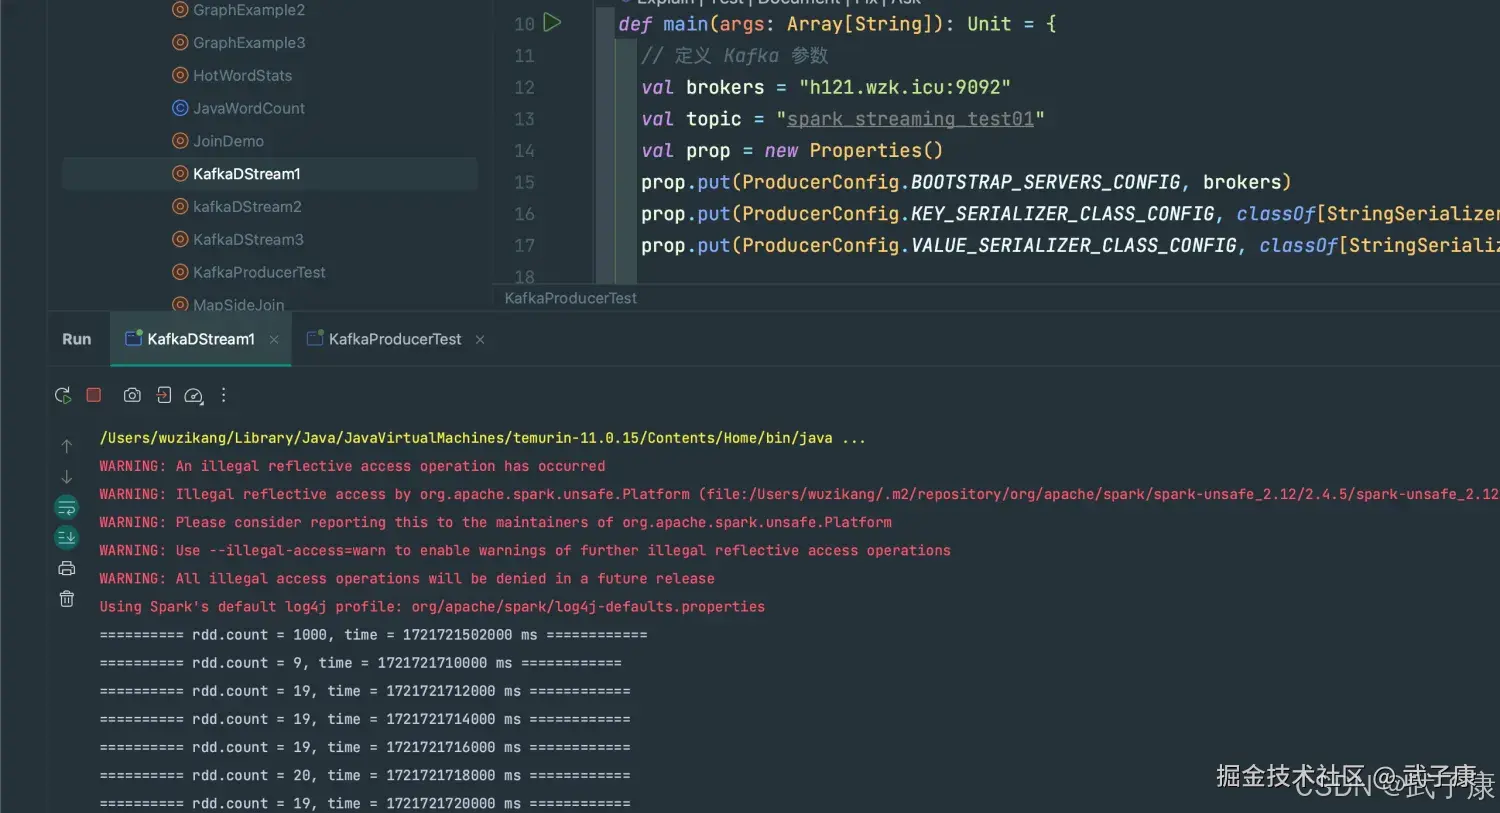
Task: Open GraphExample3 in the project tree
Action: pos(249,43)
